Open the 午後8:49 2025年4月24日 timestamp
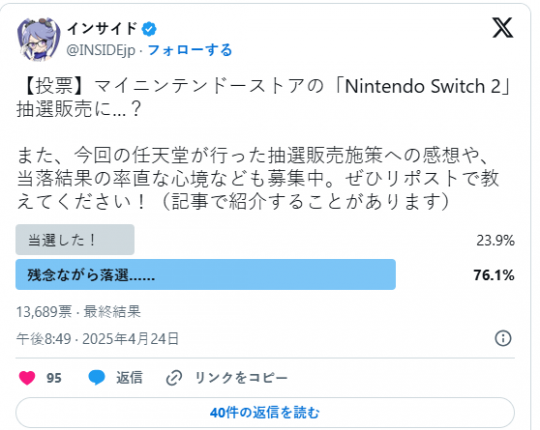The height and width of the screenshot is (430, 540). [x=97, y=339]
